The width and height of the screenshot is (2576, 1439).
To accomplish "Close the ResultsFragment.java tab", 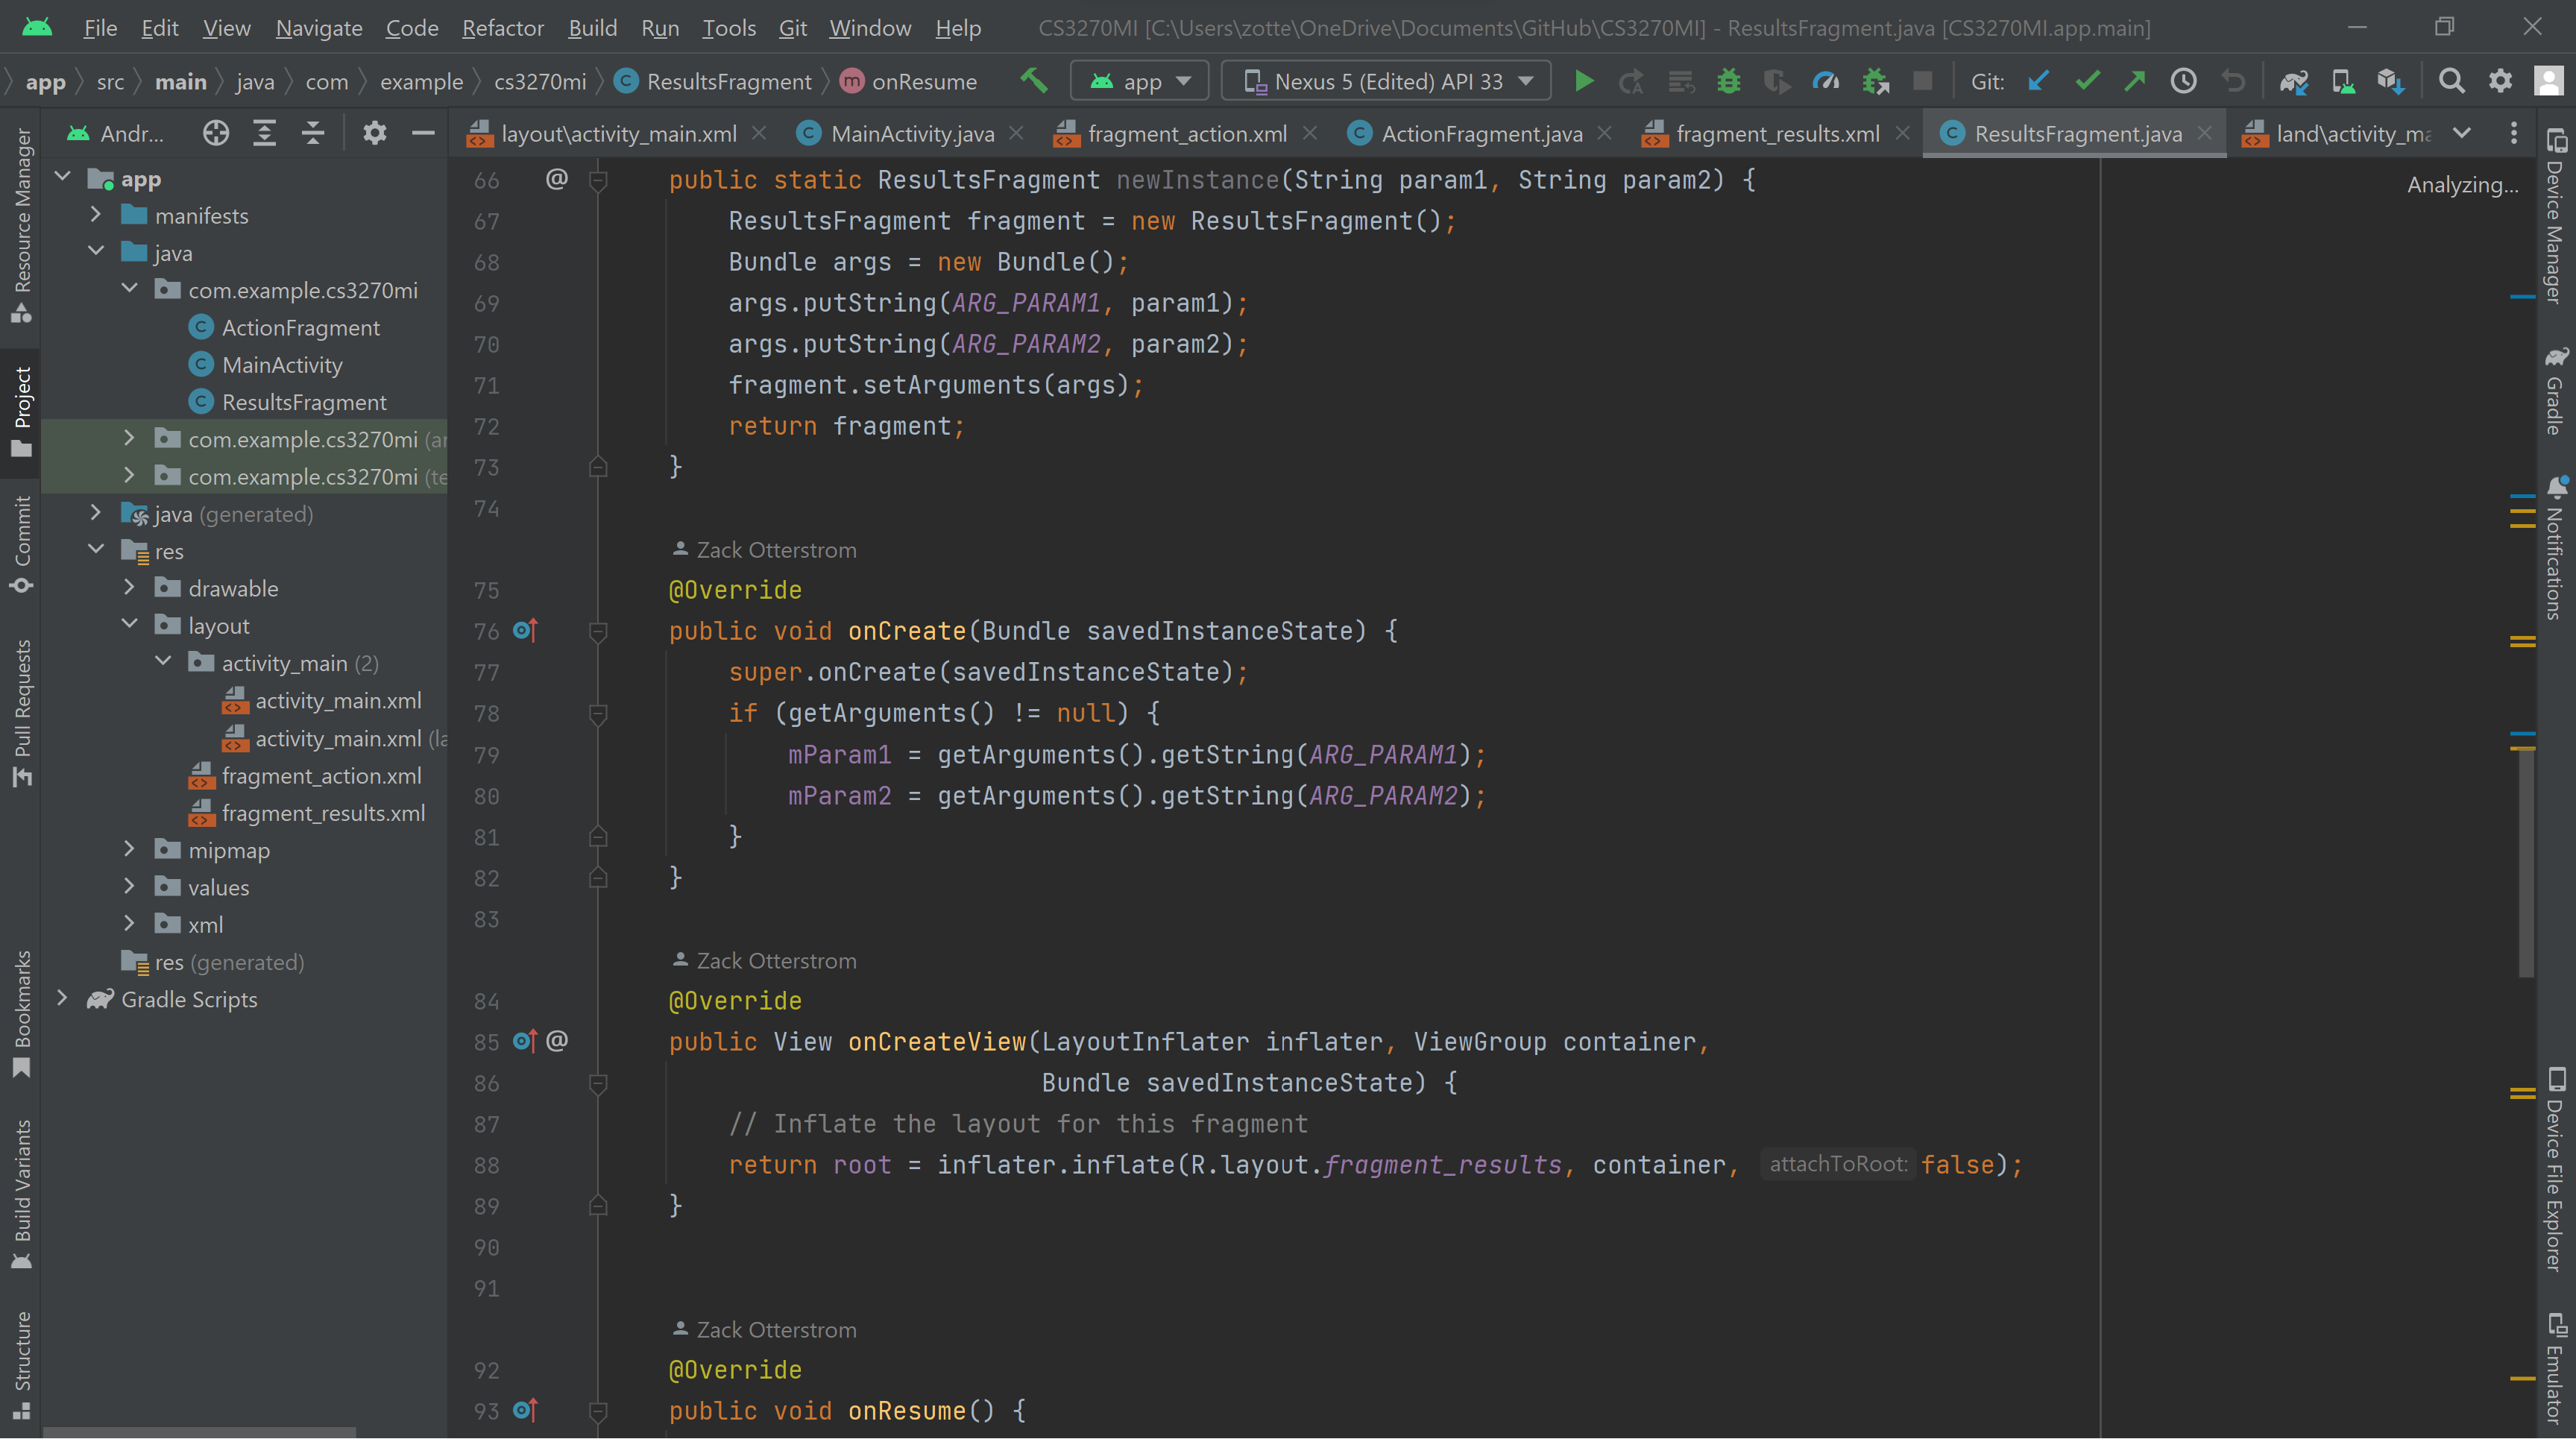I will coord(2204,133).
